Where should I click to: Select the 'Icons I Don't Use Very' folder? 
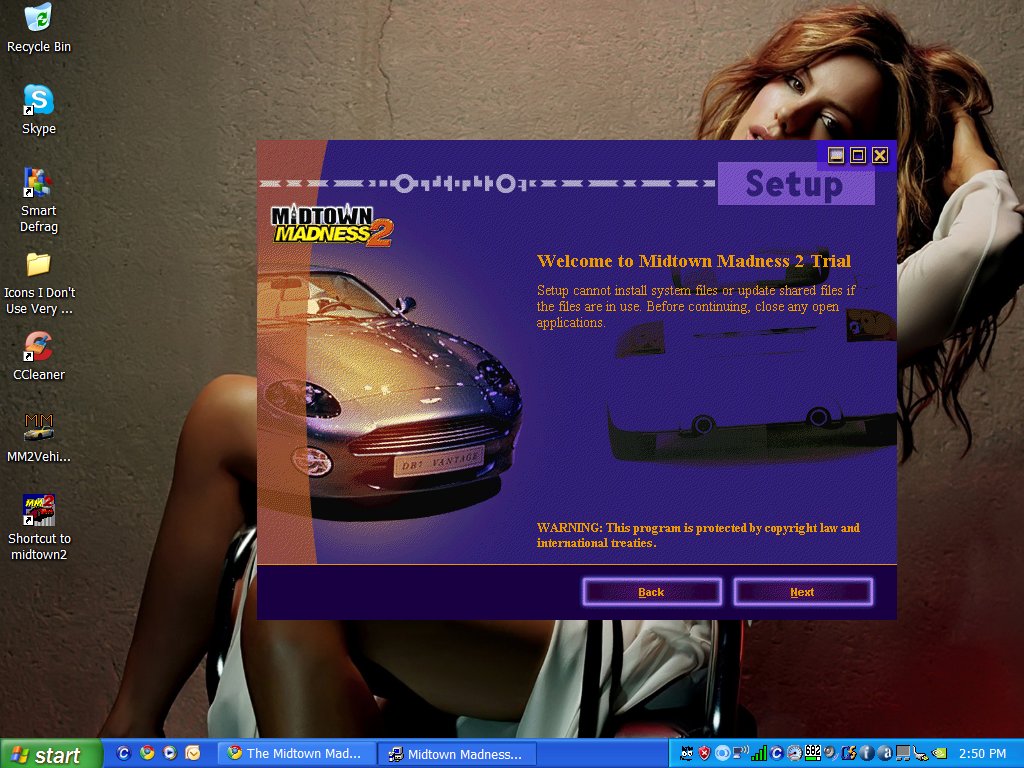point(39,282)
